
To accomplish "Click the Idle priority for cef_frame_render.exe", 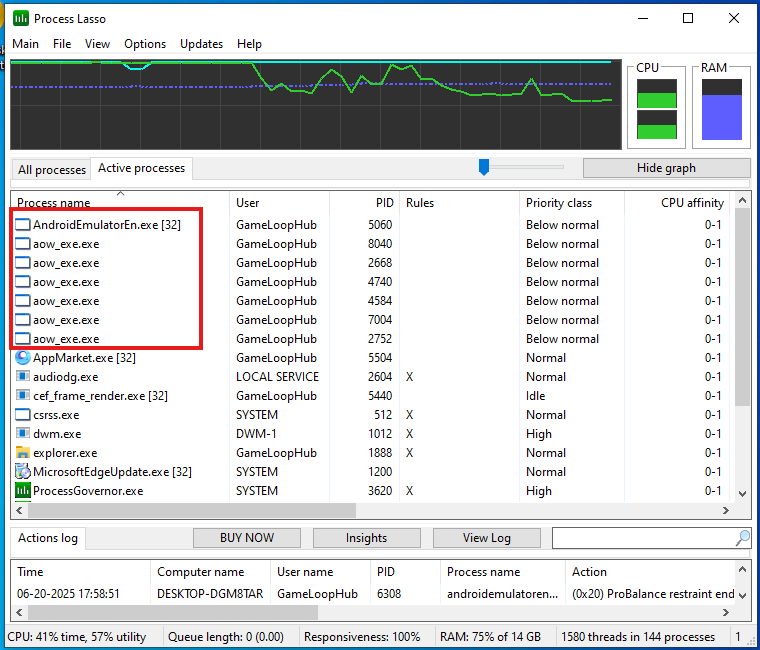I will [x=536, y=396].
